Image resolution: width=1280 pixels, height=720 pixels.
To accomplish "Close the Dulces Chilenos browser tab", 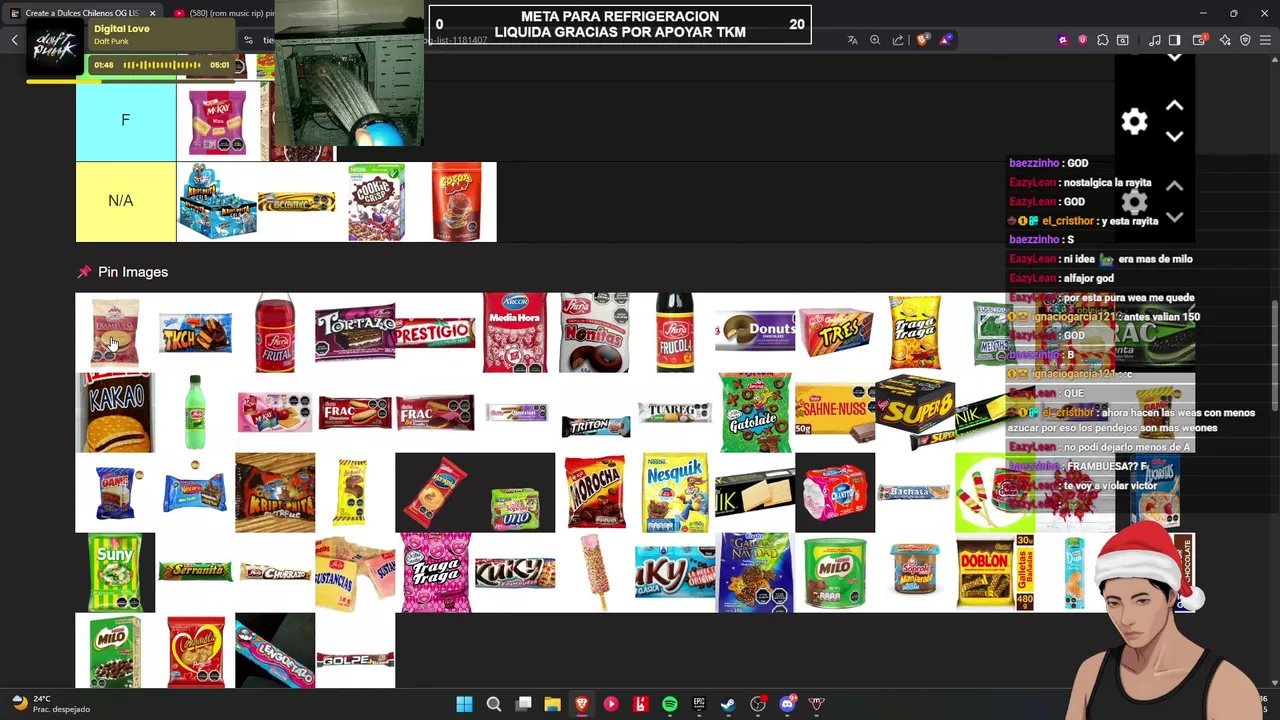I will (x=152, y=13).
